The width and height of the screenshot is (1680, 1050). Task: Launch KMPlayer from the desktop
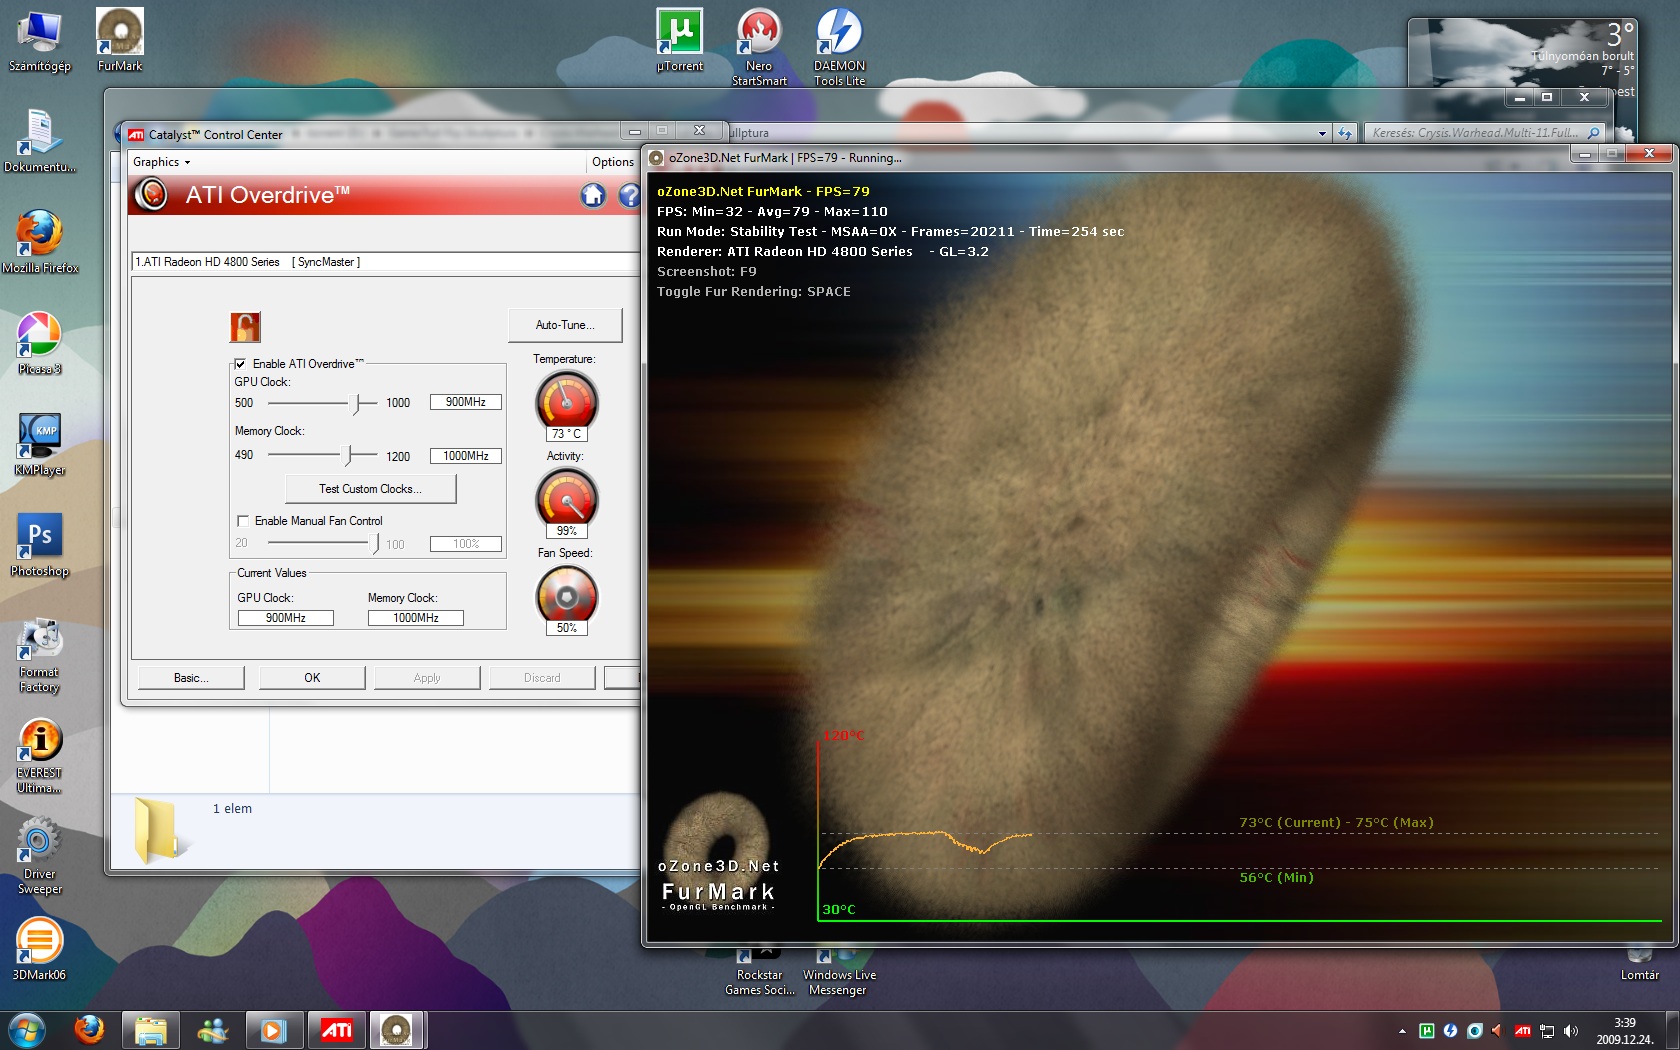pos(39,444)
